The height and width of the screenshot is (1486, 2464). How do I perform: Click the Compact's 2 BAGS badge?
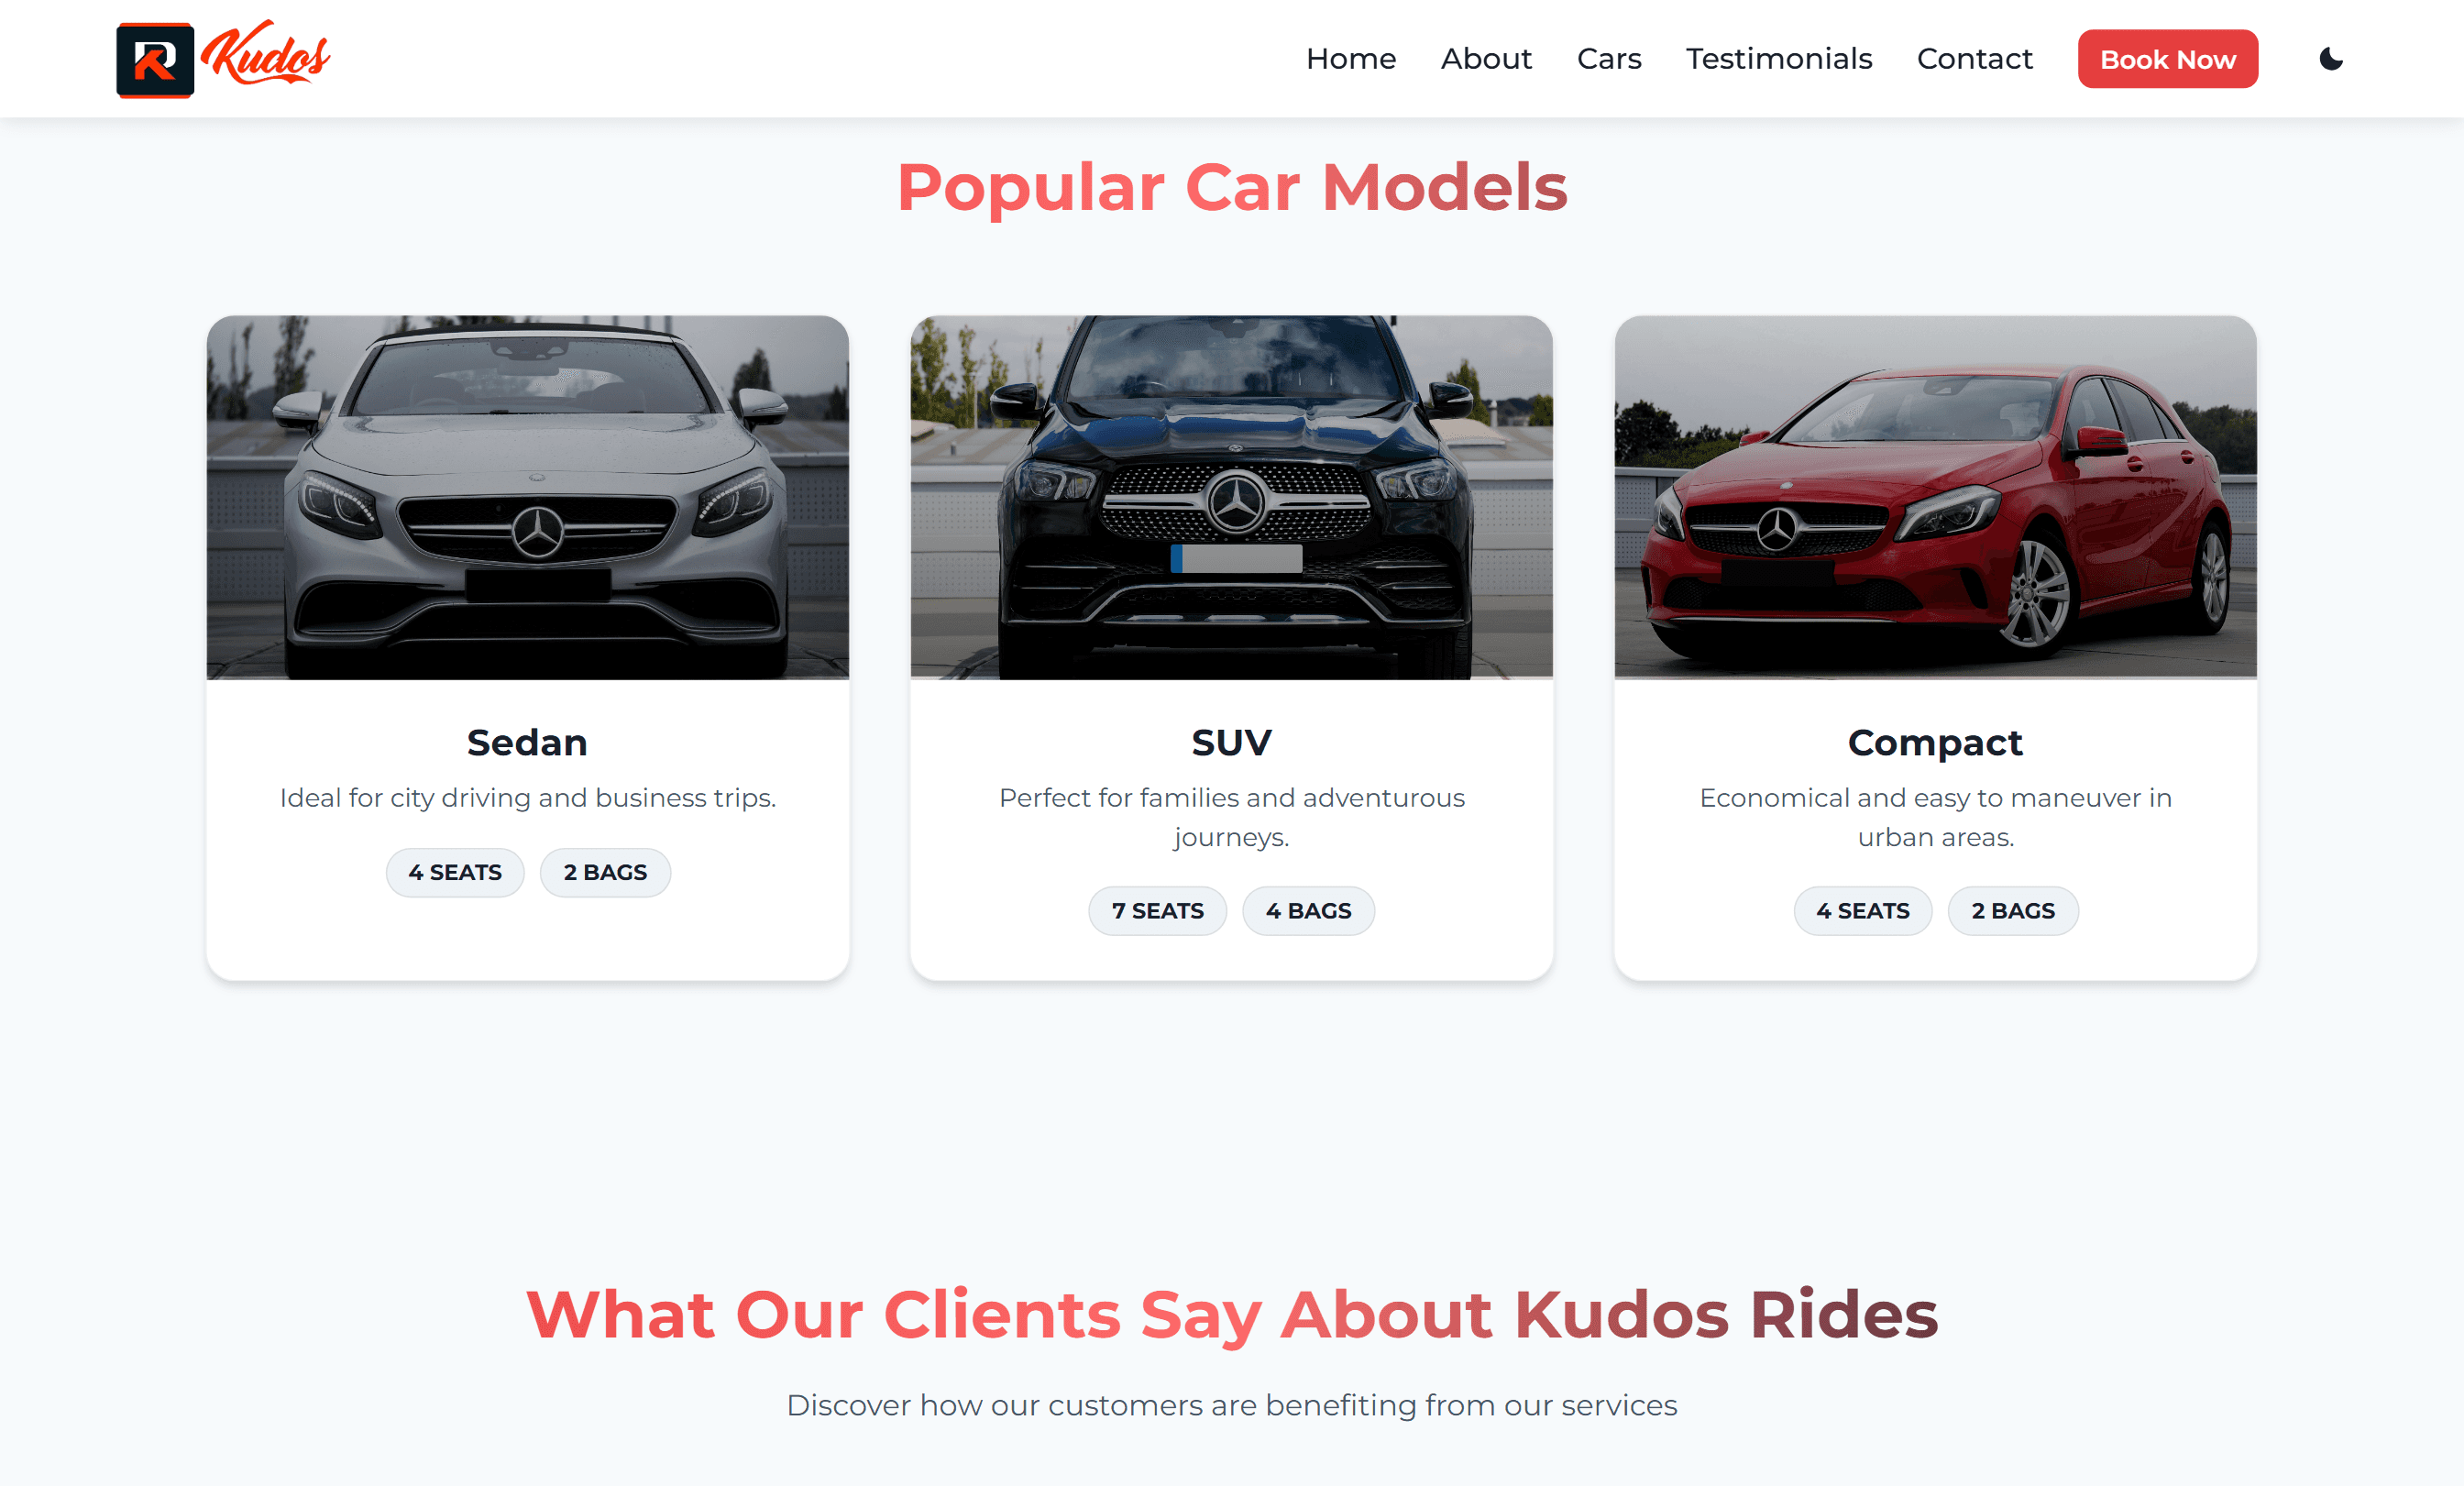click(2013, 911)
